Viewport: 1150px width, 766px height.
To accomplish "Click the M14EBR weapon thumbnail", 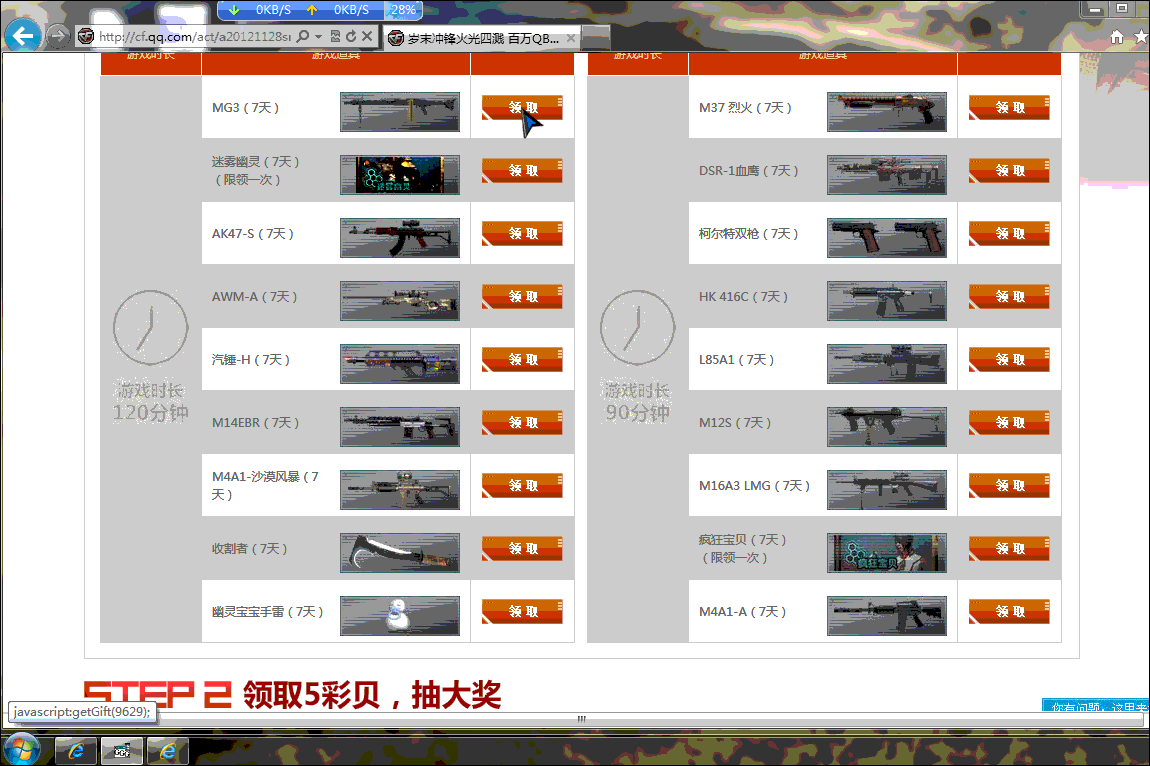I will tap(400, 427).
